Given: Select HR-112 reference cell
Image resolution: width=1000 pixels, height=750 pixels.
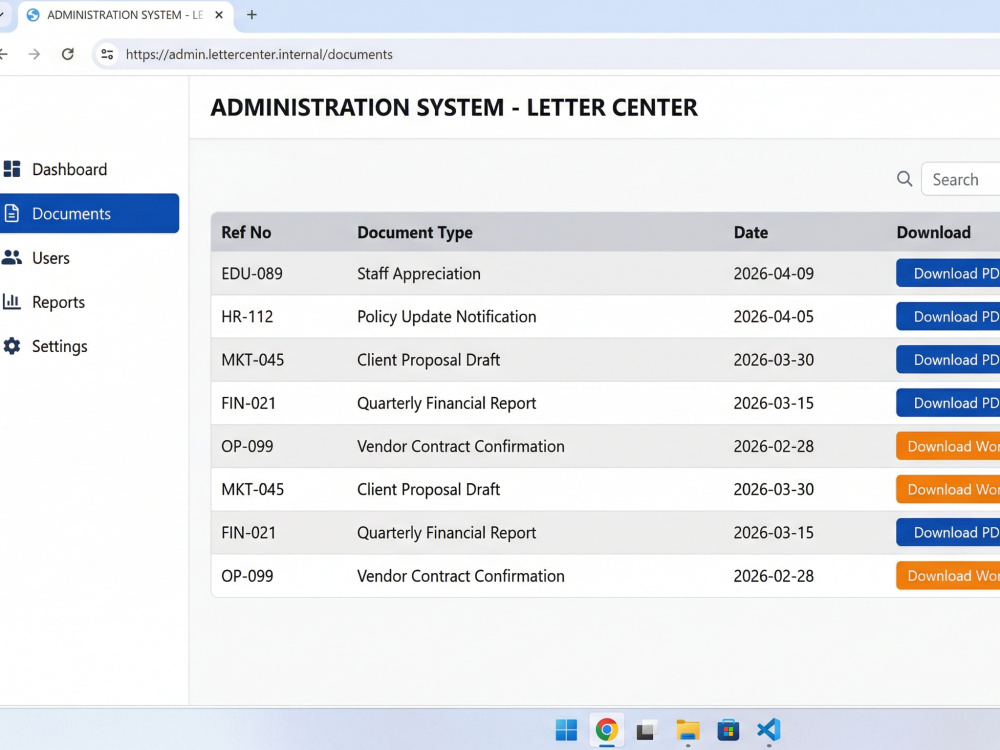Looking at the screenshot, I should (x=247, y=317).
